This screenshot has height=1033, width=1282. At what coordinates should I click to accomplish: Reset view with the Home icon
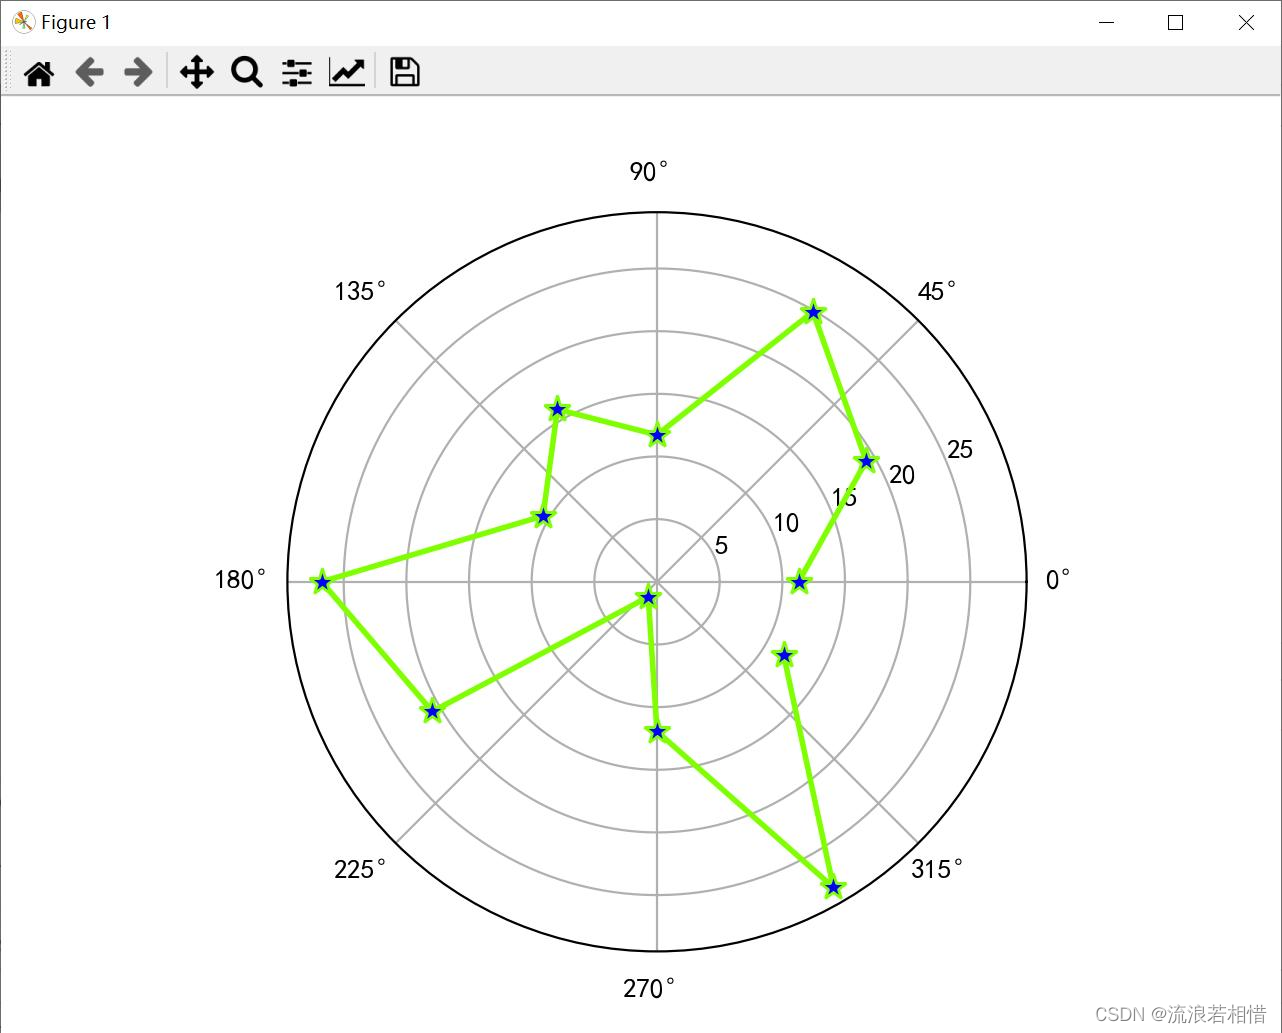38,71
